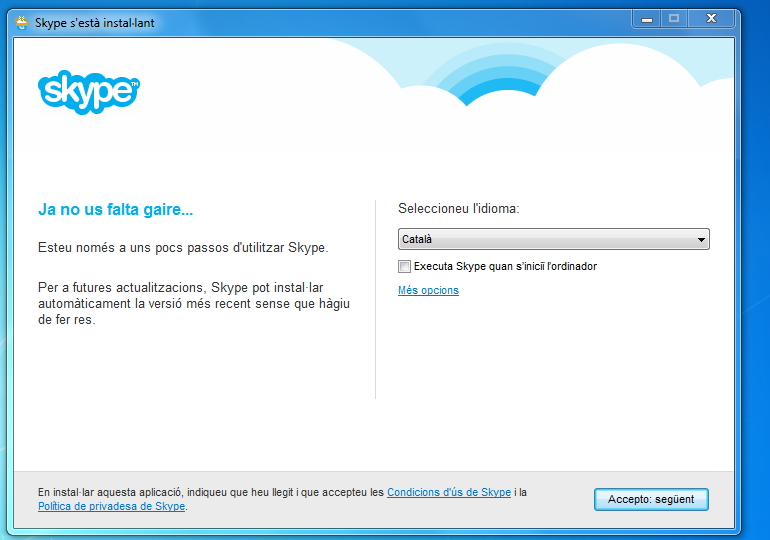Click the "Esteu només a uns pocs passos" sentence
Image resolution: width=770 pixels, height=540 pixels.
182,247
